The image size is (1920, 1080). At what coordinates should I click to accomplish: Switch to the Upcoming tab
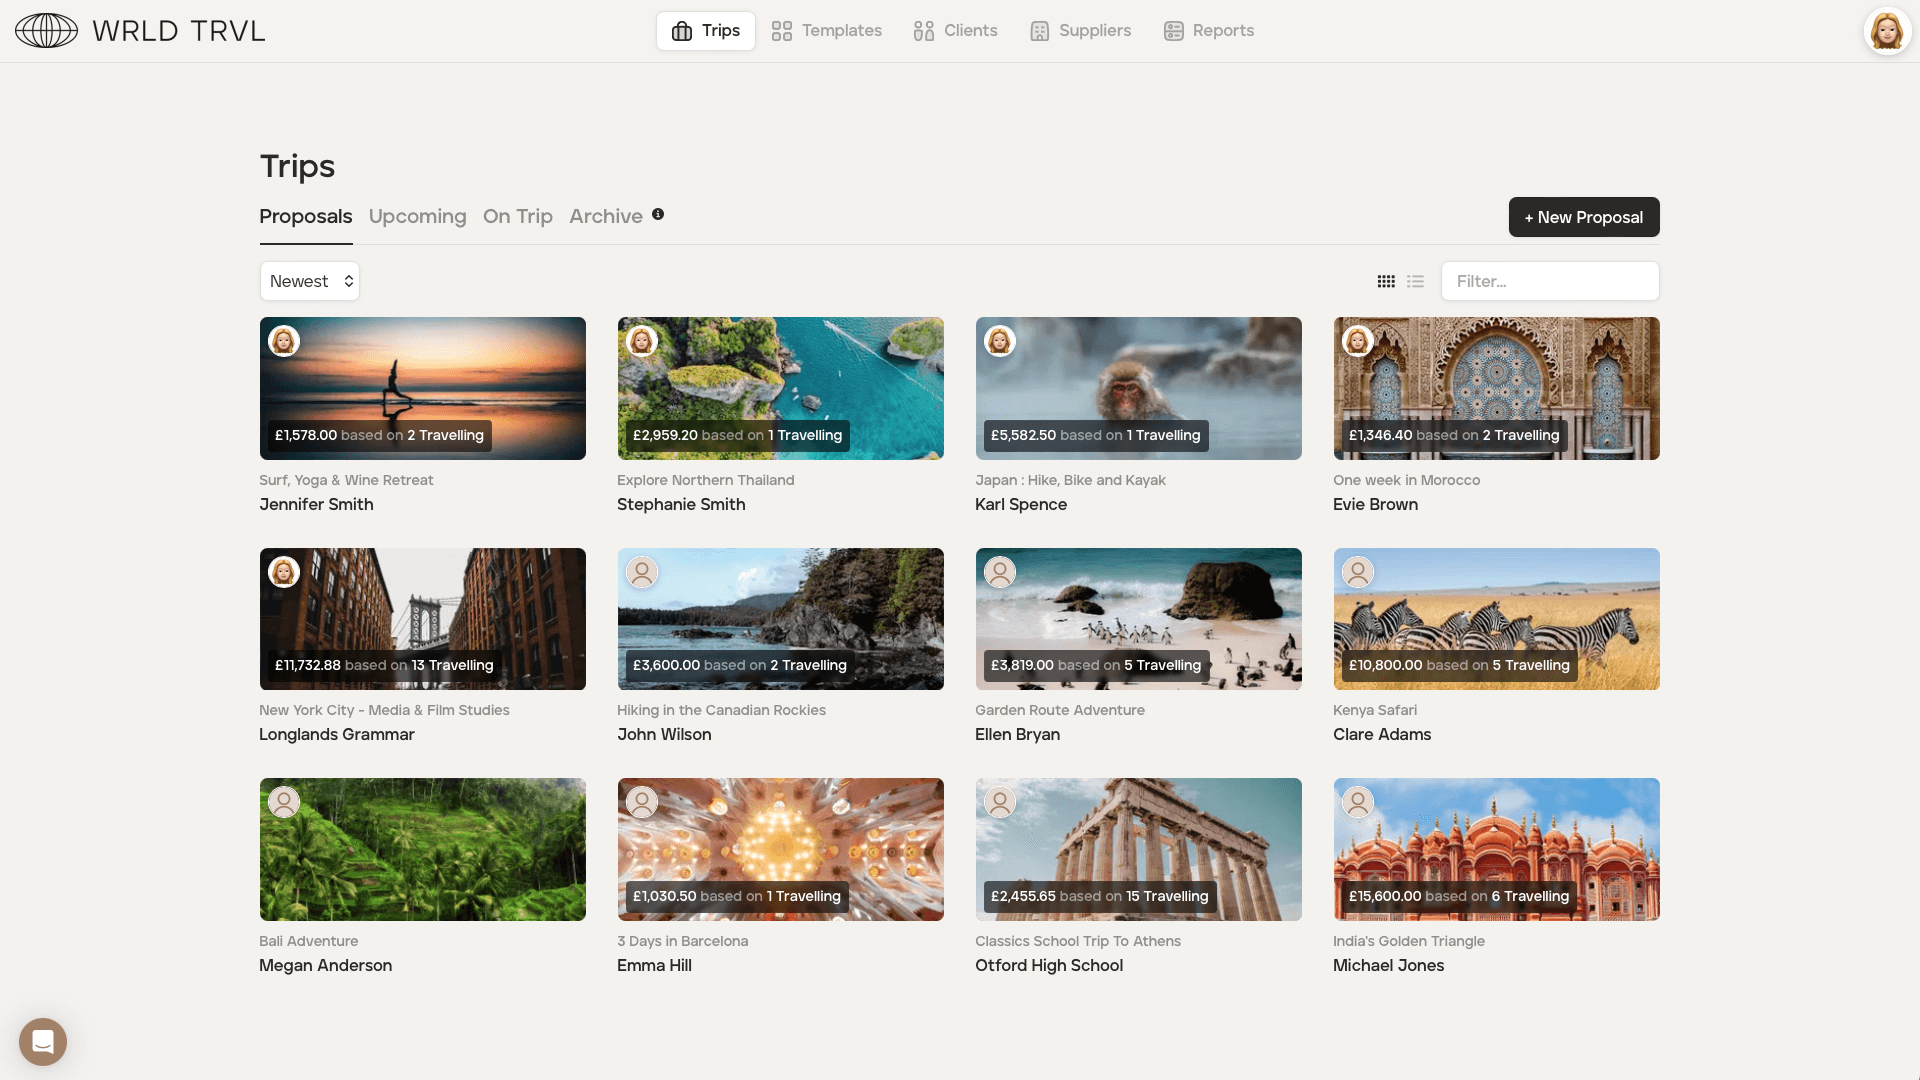pyautogui.click(x=417, y=217)
